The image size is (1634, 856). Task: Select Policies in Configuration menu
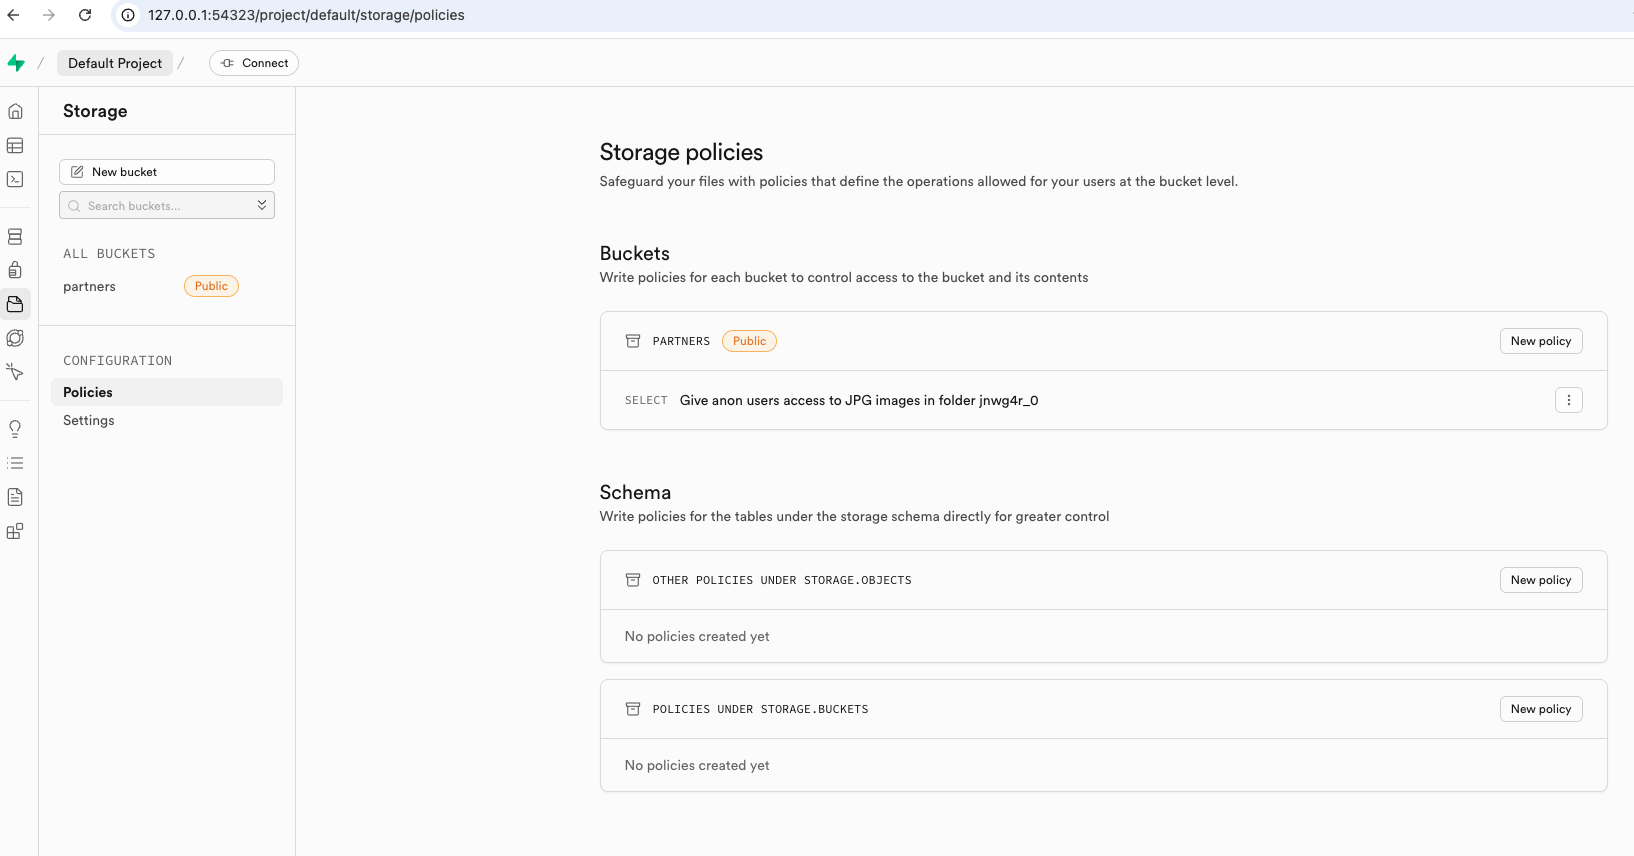coord(88,392)
